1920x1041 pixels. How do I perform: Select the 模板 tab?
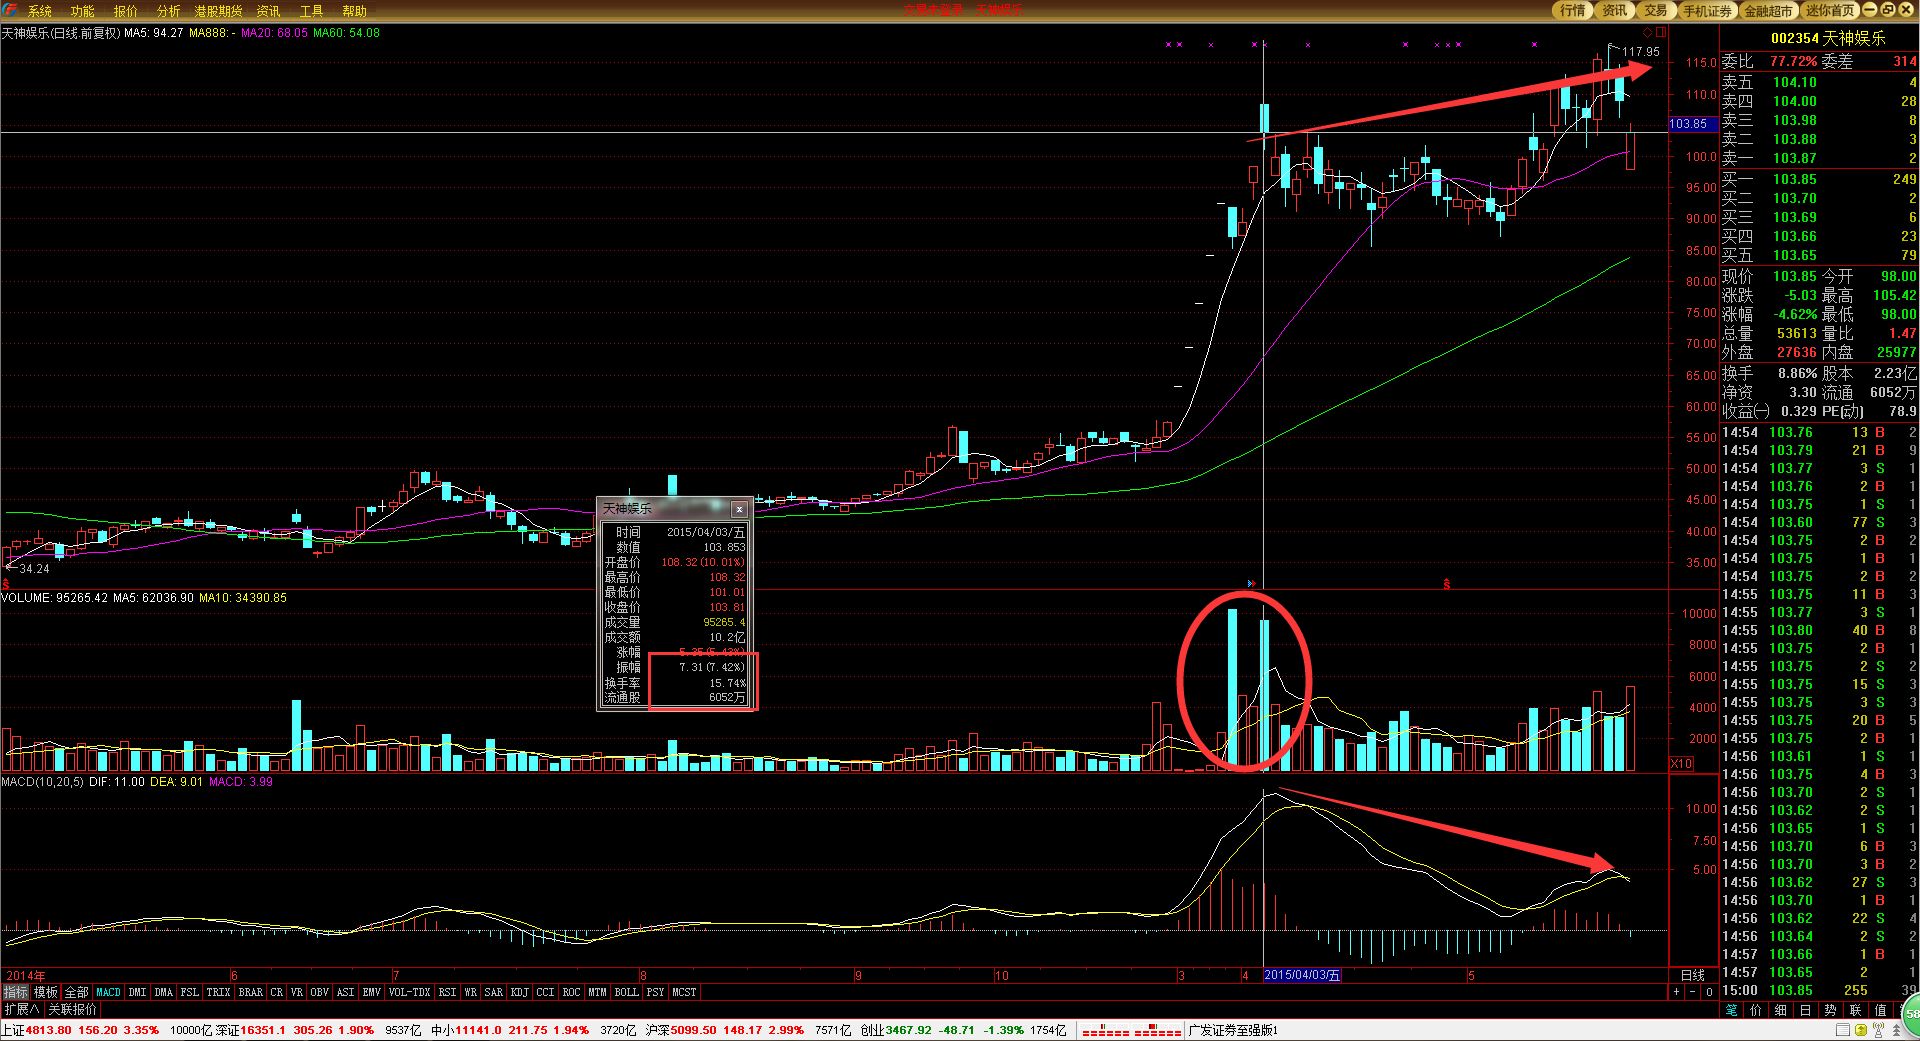(46, 992)
